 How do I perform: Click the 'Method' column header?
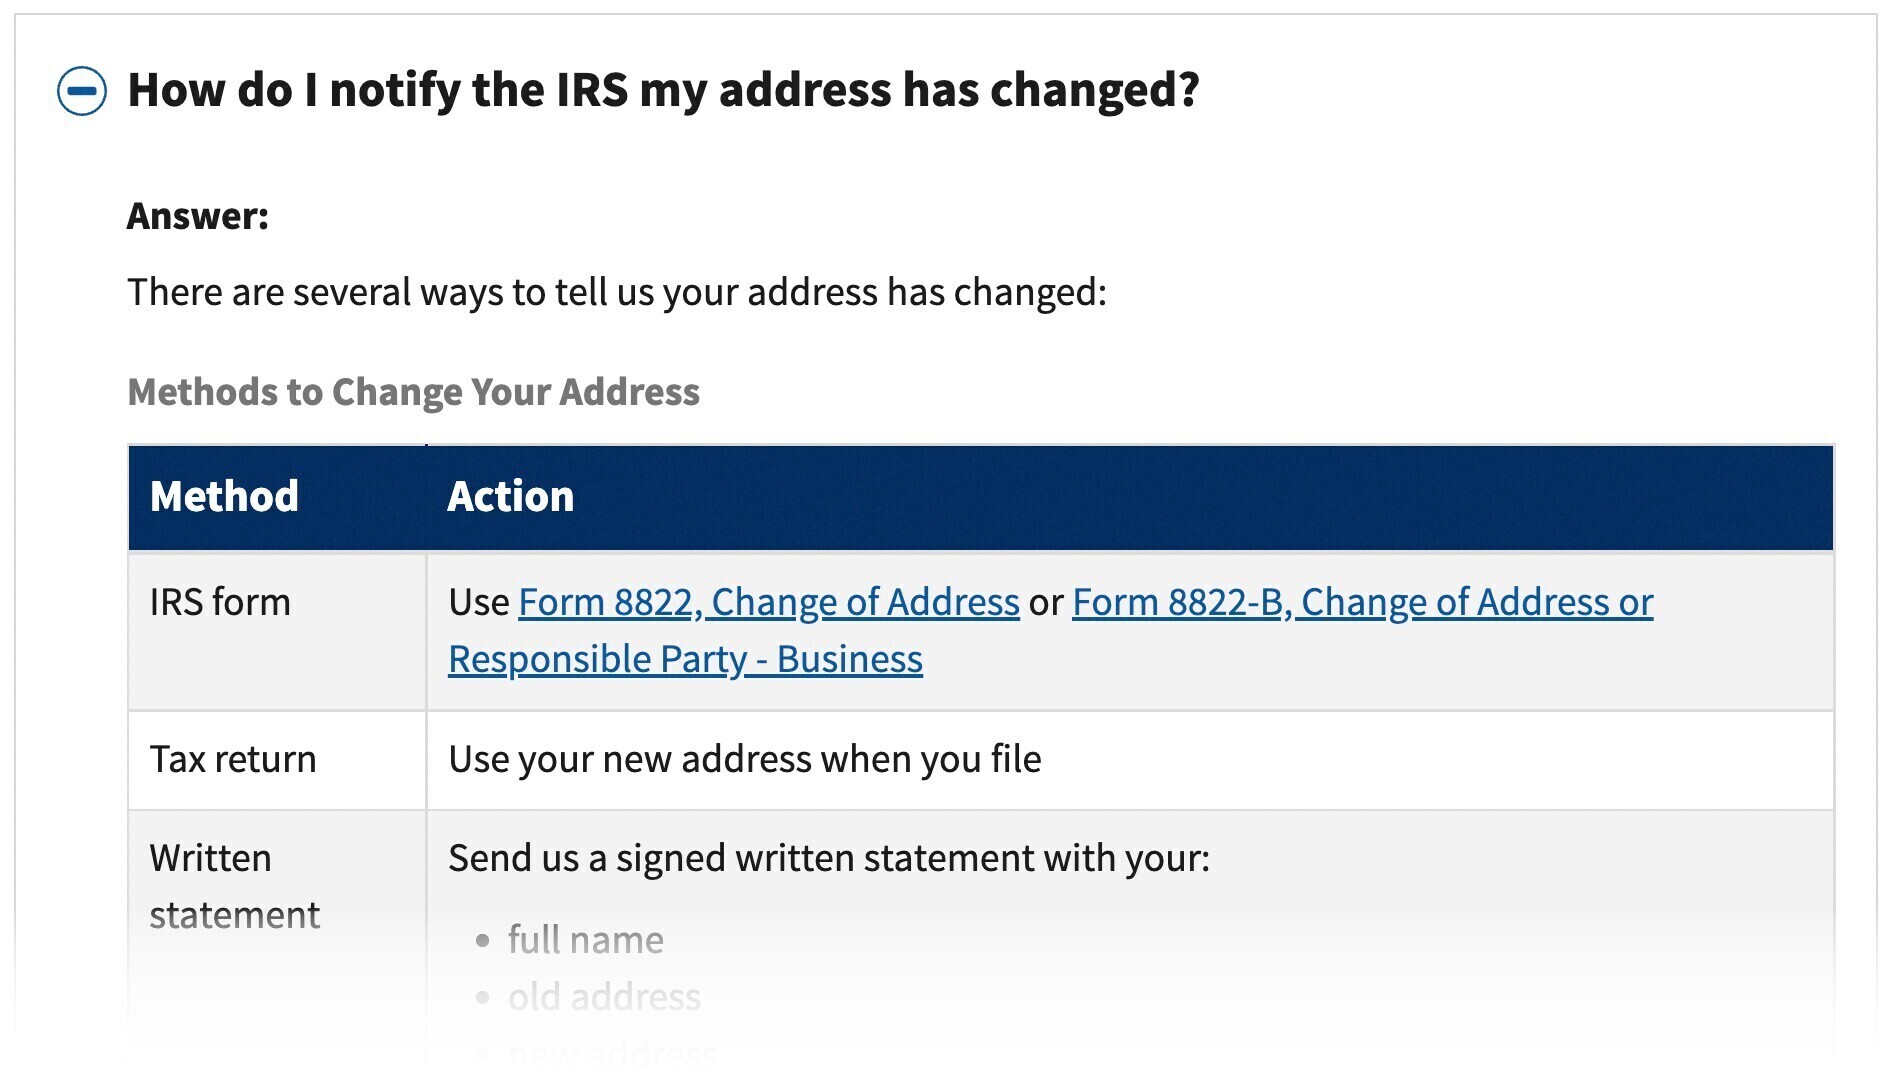coord(277,497)
